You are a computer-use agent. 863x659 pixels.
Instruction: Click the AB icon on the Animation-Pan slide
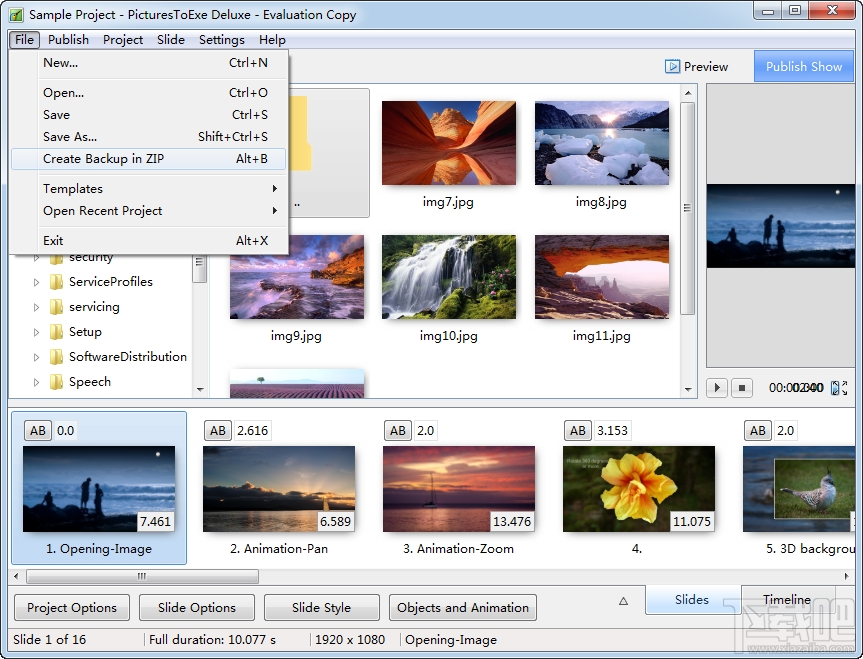pos(217,430)
